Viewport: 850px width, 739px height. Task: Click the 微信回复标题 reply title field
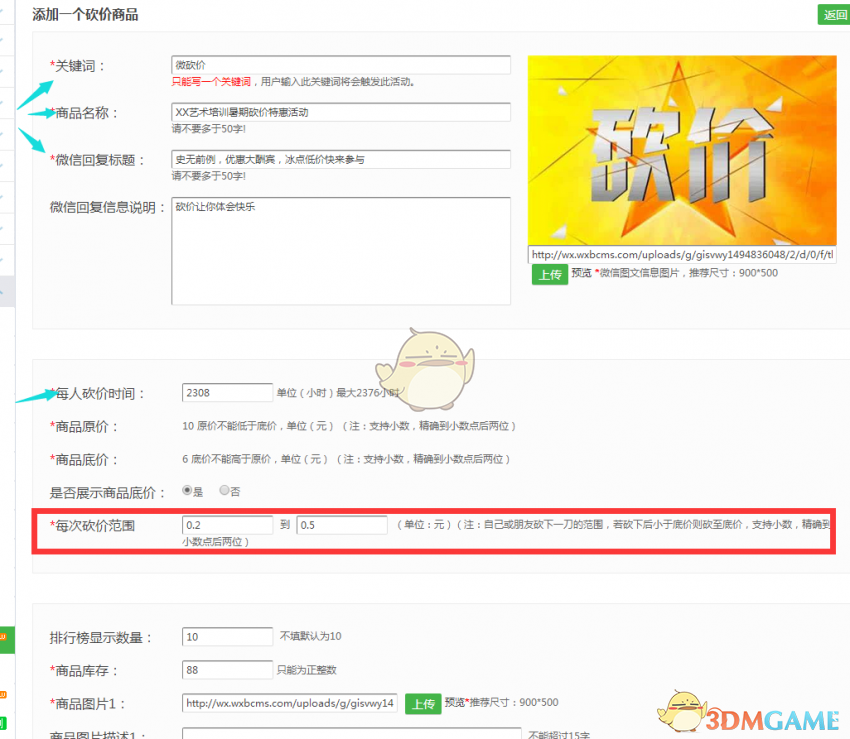pyautogui.click(x=340, y=161)
